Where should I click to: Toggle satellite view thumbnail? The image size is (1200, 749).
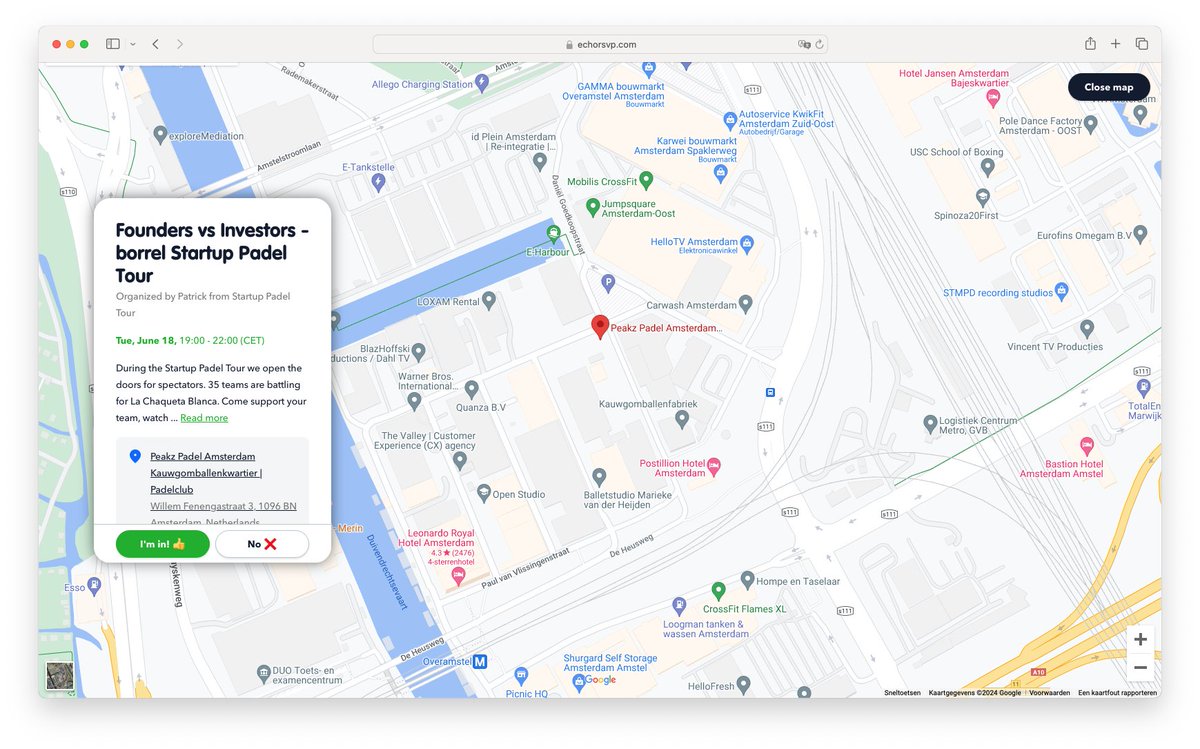point(60,676)
